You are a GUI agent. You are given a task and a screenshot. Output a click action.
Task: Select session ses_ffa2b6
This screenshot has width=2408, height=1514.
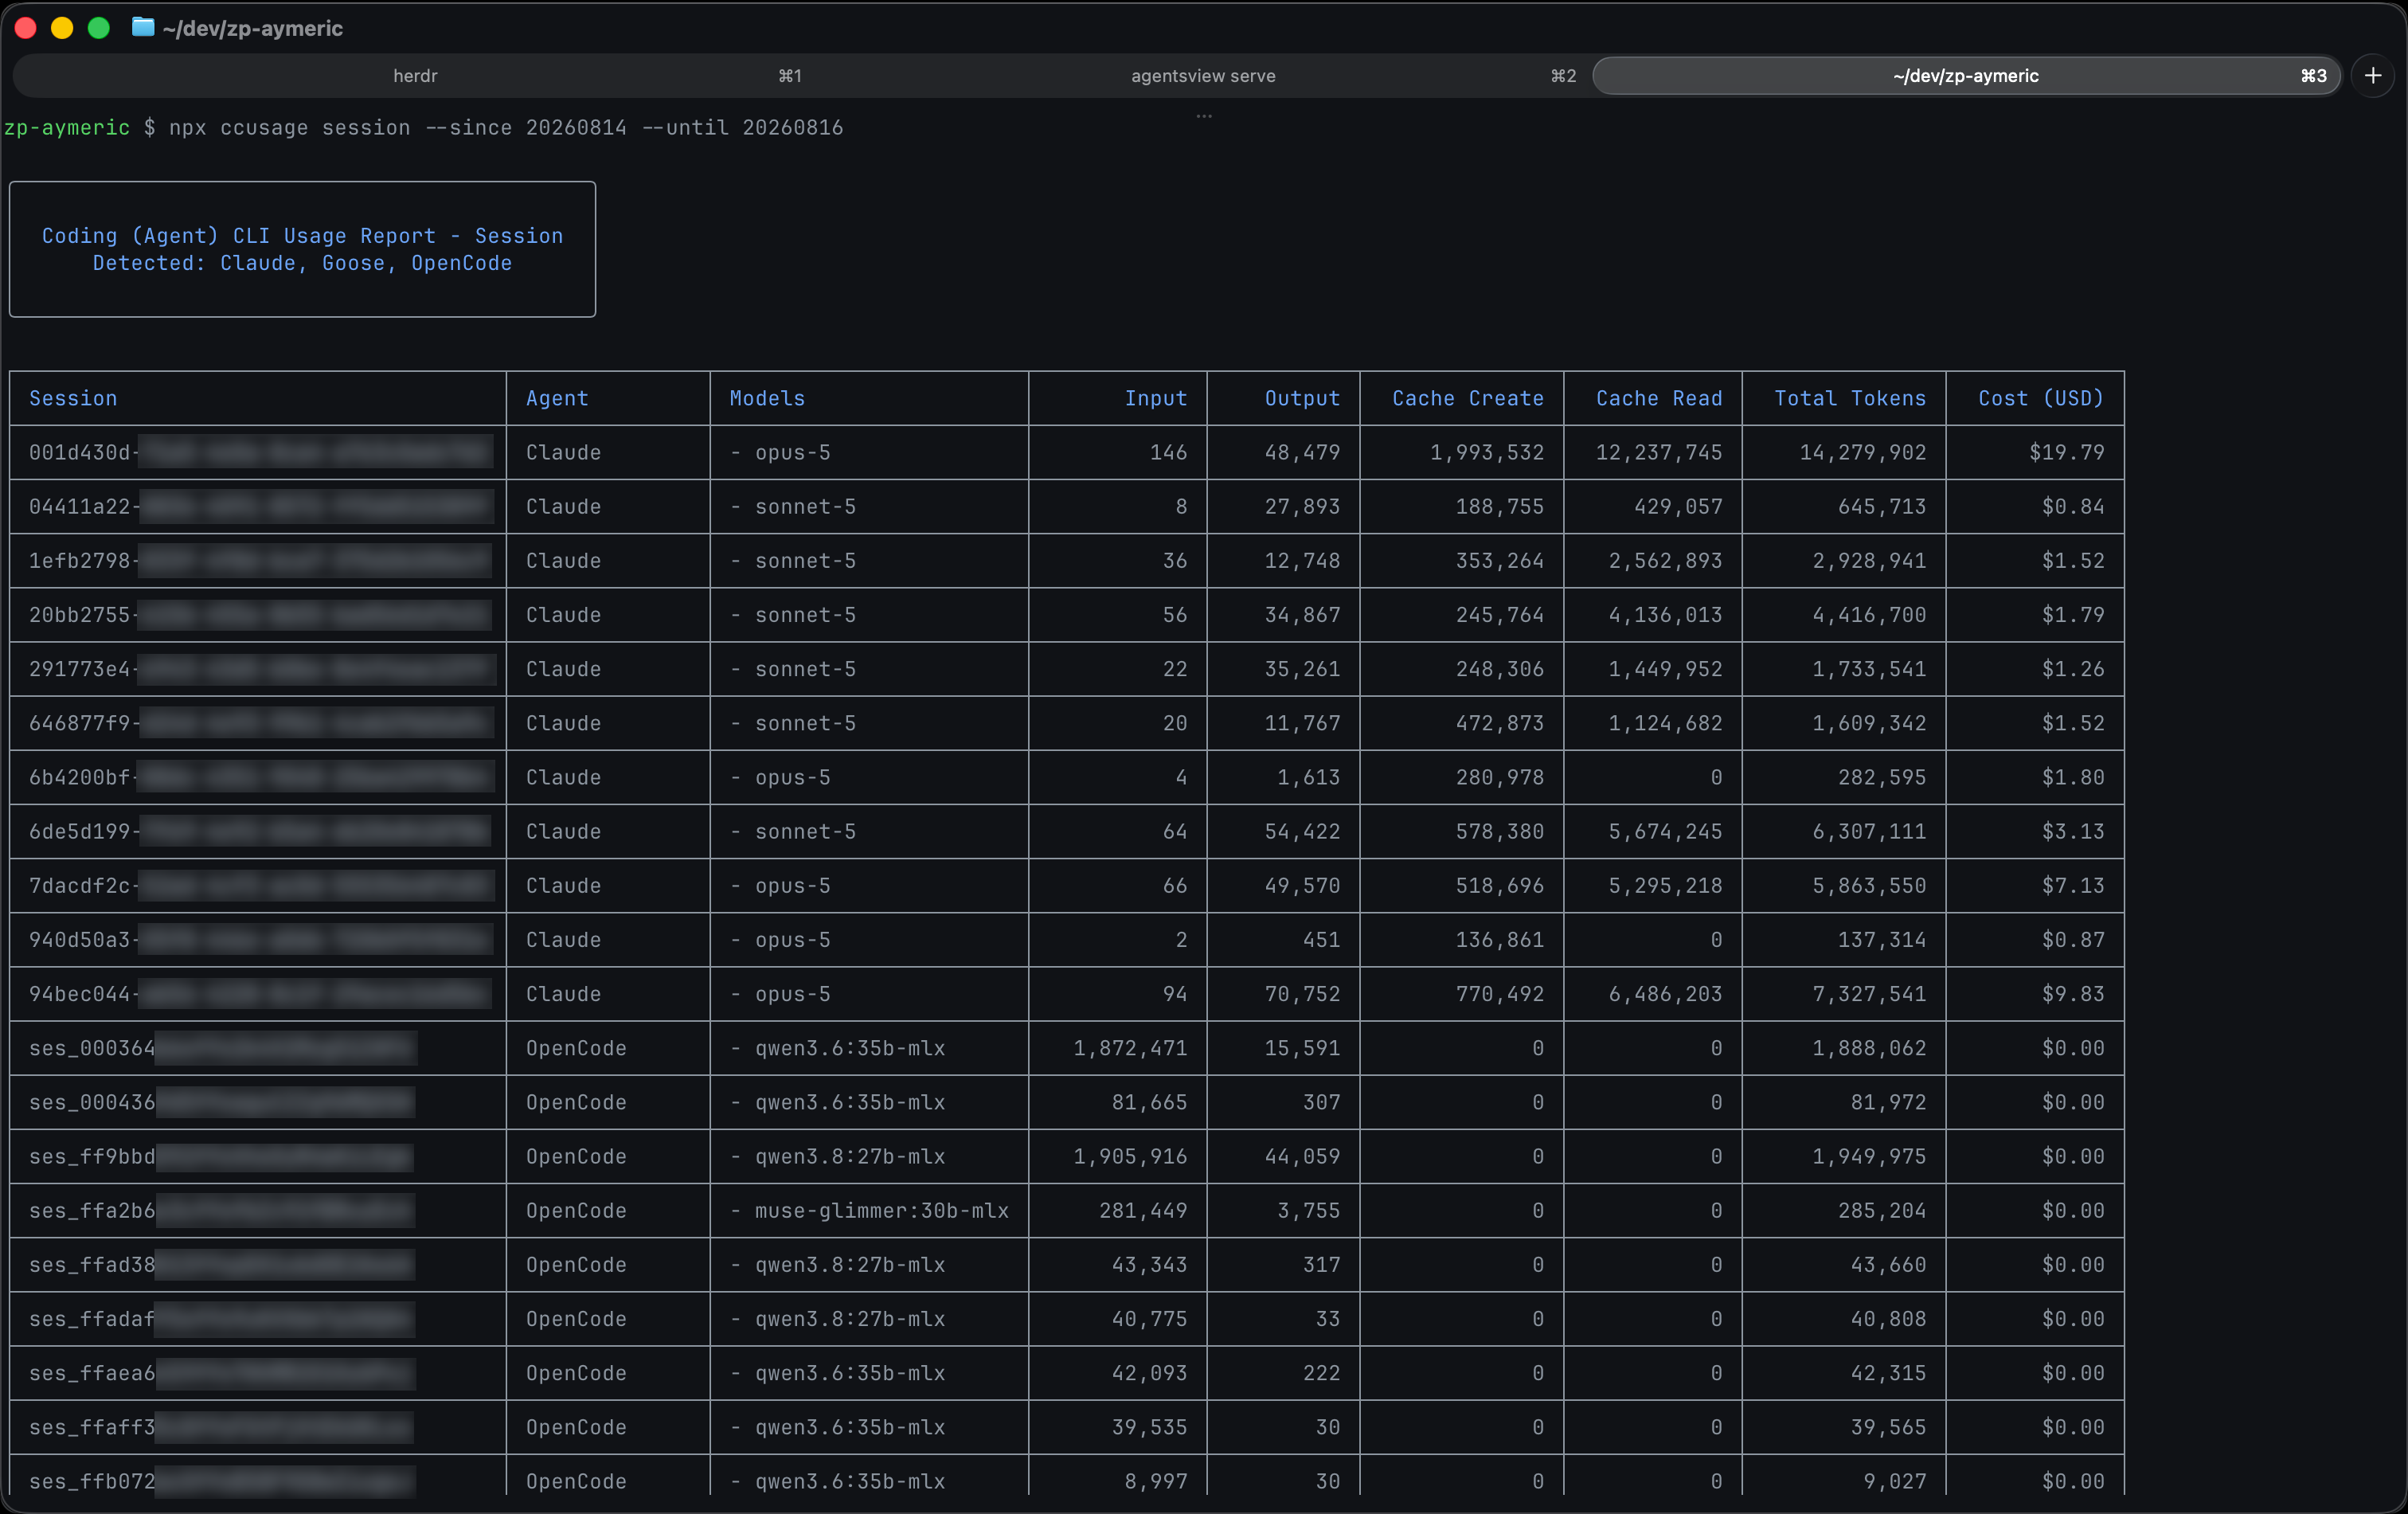click(x=92, y=1211)
